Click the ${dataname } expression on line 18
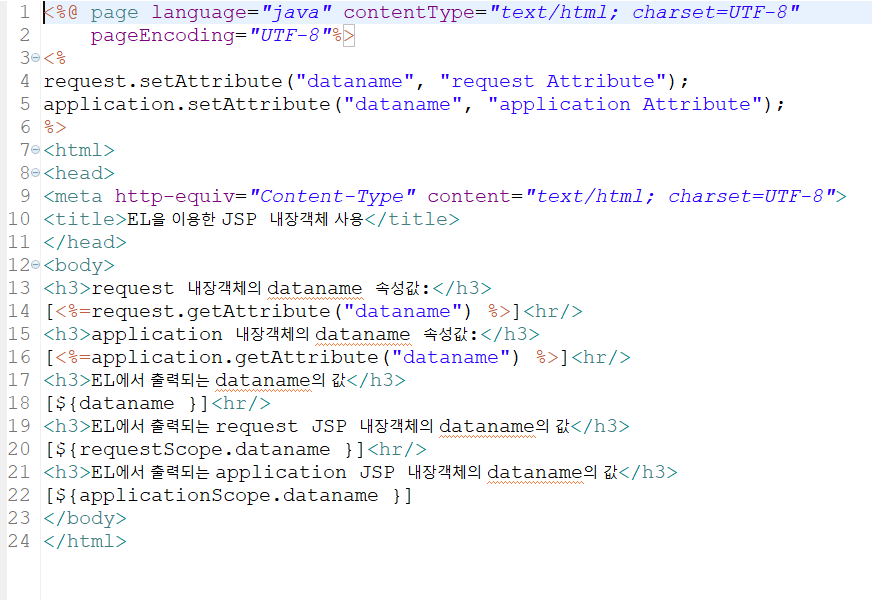Viewport: 872px width, 600px height. 127,403
